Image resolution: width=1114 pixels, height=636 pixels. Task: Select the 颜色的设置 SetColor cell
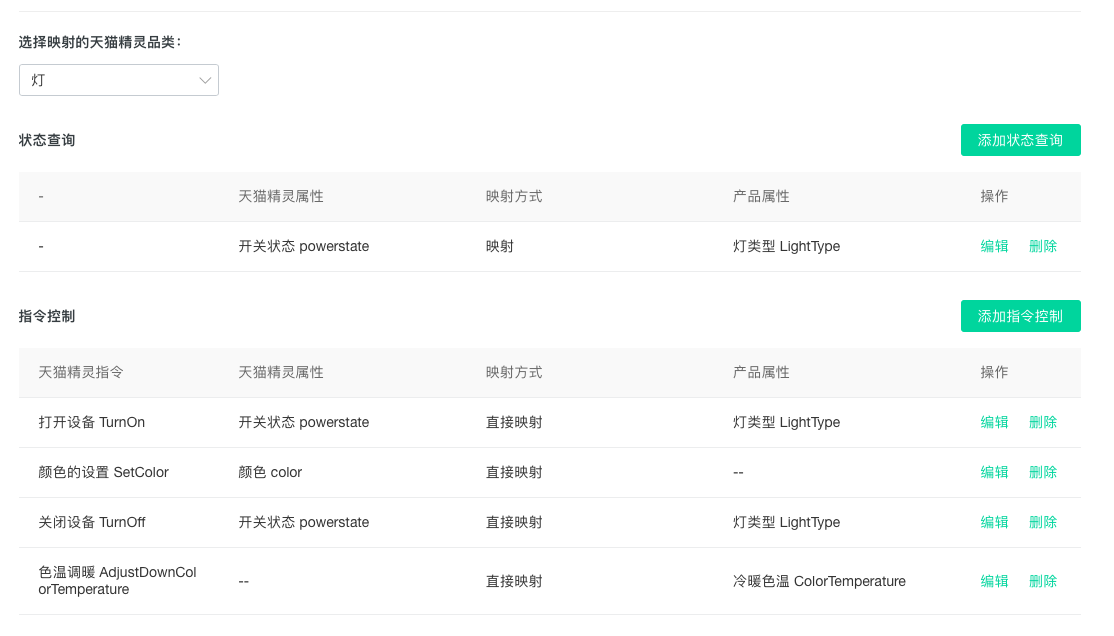[104, 473]
